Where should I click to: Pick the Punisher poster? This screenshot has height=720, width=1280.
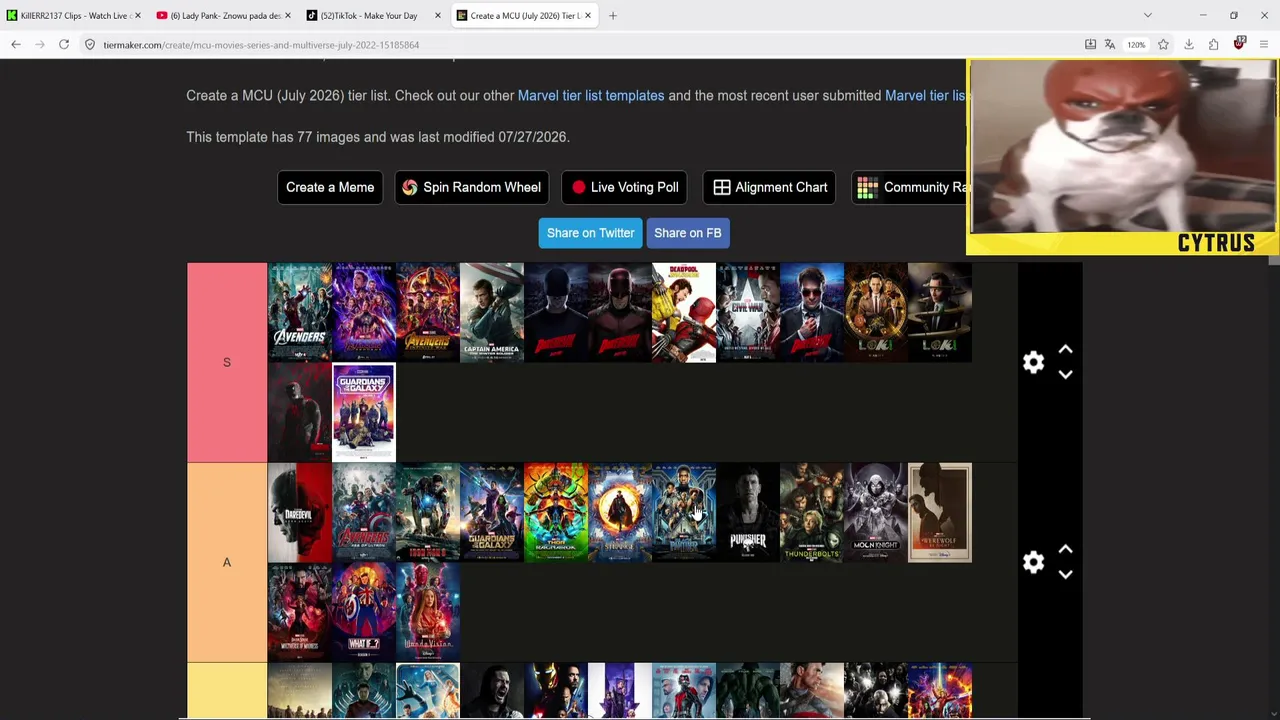[748, 512]
